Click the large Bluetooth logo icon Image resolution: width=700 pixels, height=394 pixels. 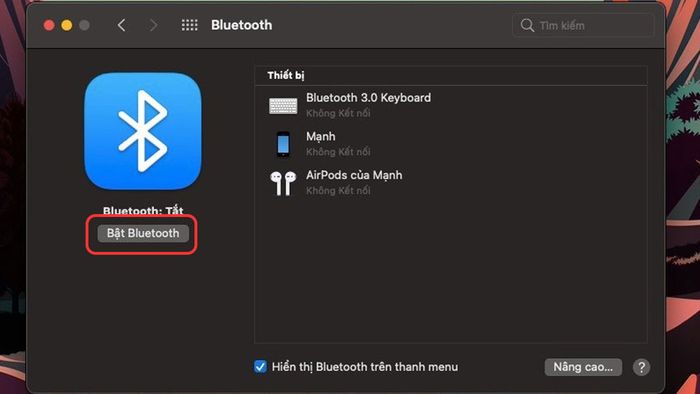(x=143, y=131)
